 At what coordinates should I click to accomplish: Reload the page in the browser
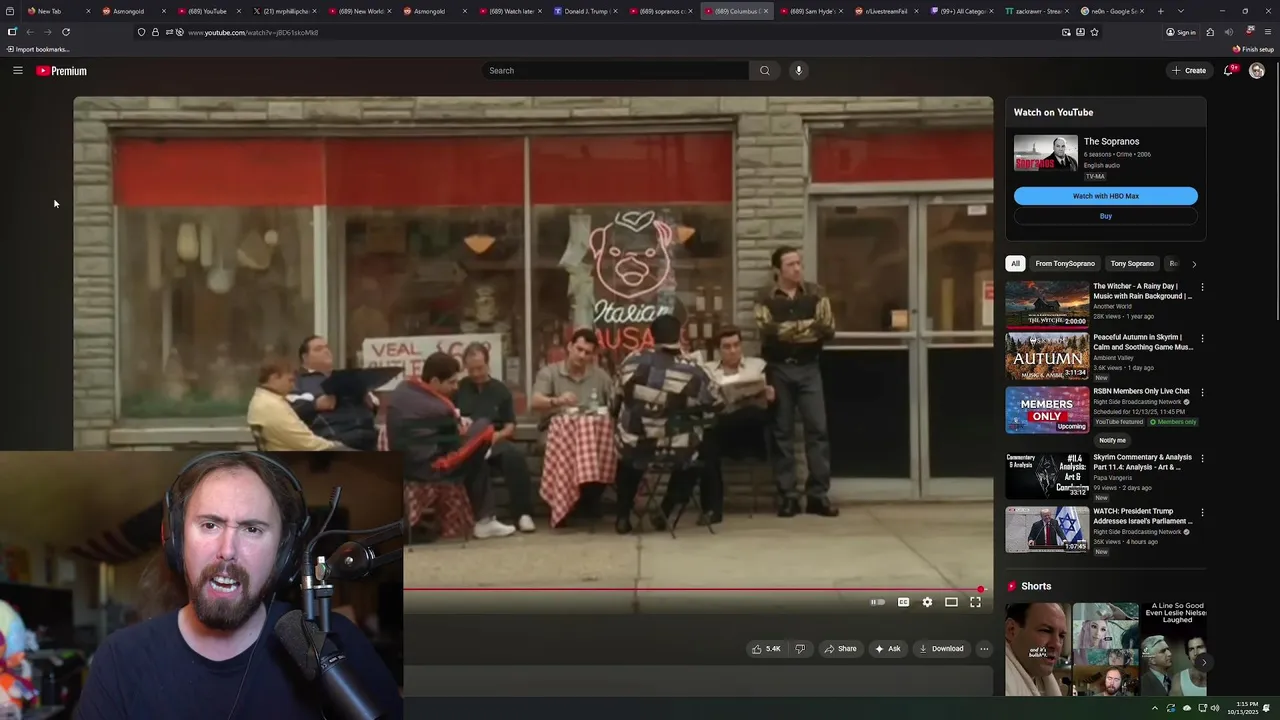pos(66,32)
